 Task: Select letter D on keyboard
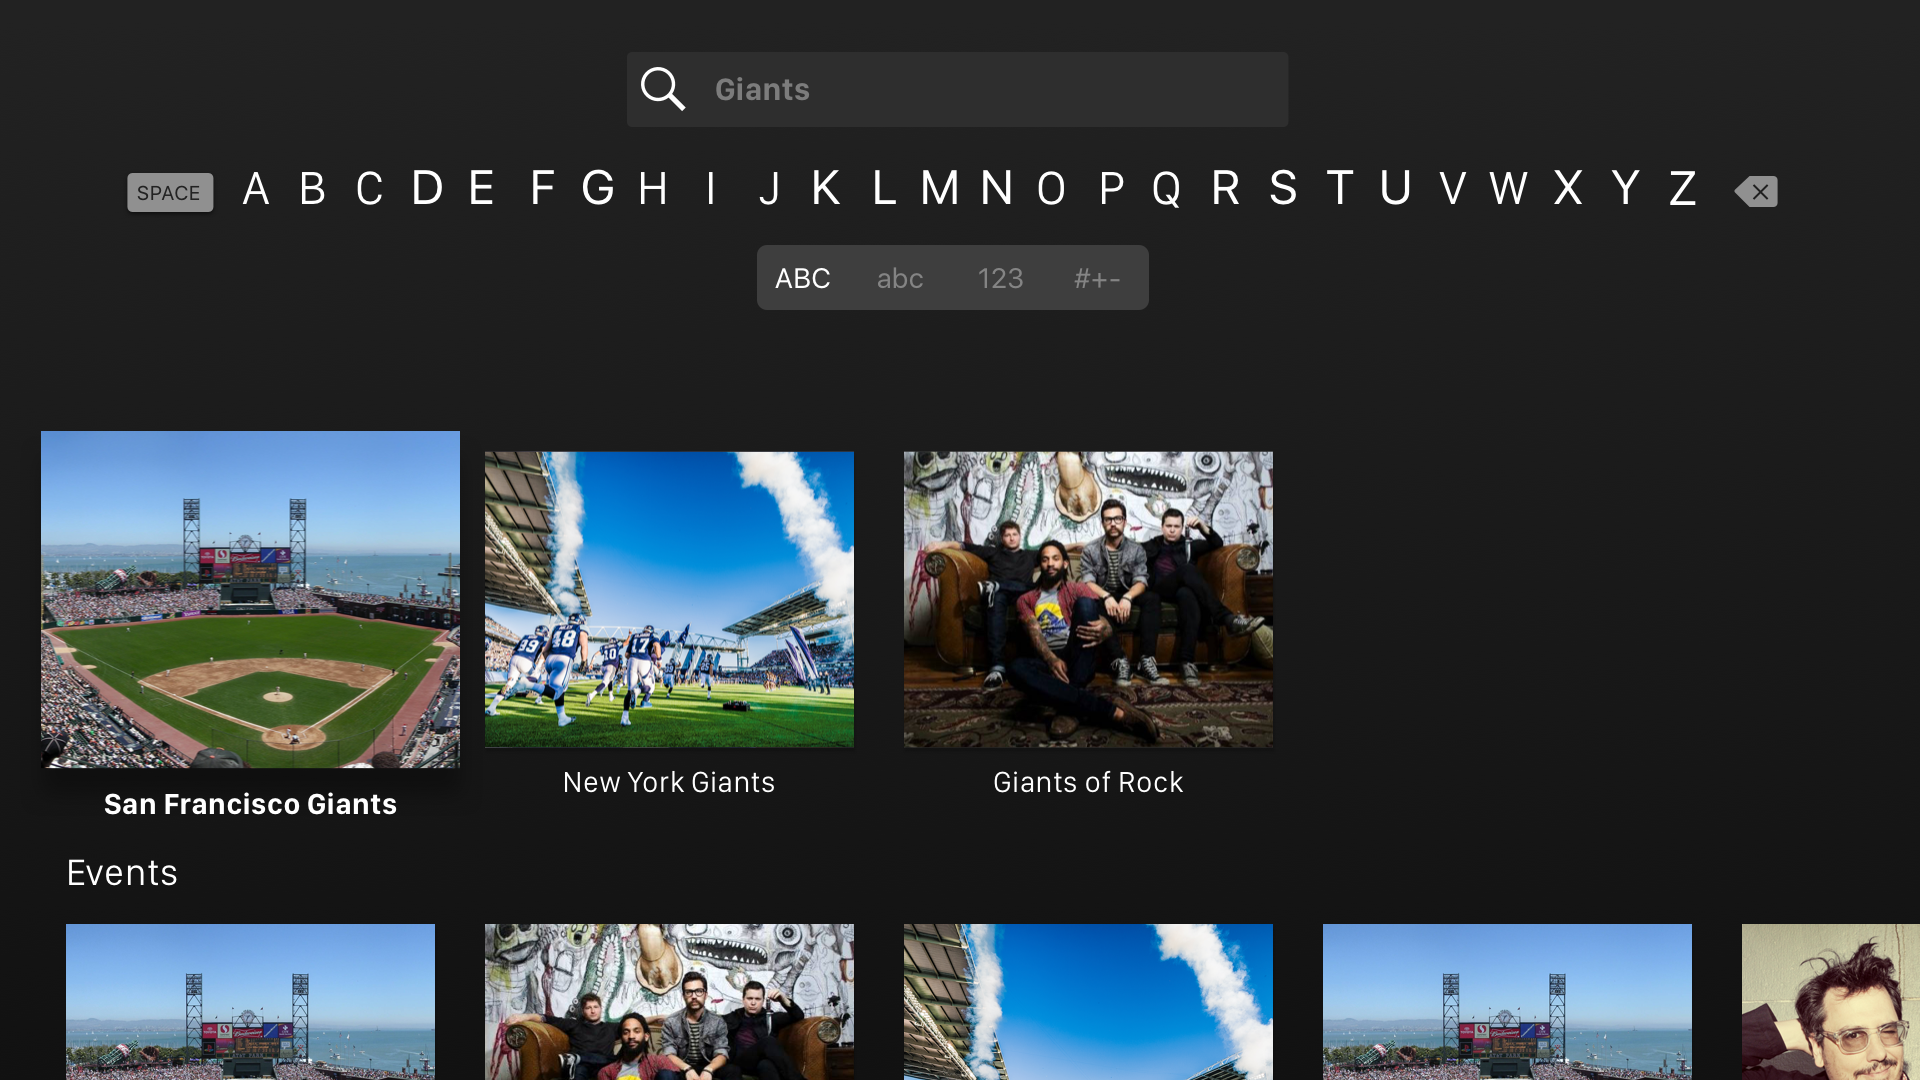tap(427, 188)
